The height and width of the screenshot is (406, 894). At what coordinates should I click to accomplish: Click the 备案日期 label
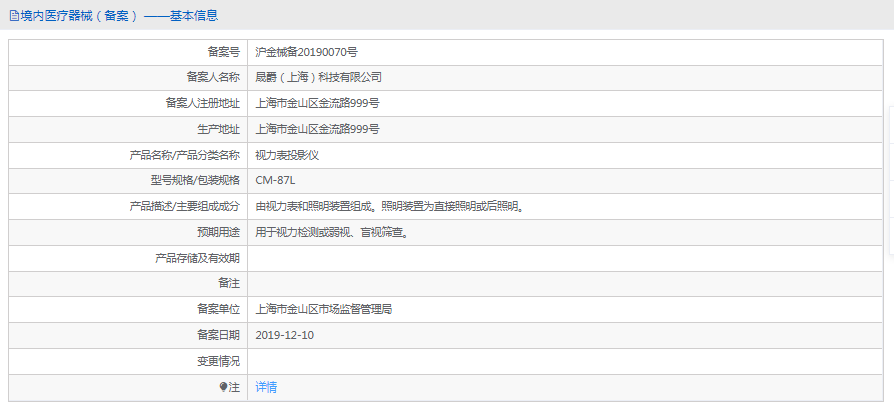pos(219,335)
